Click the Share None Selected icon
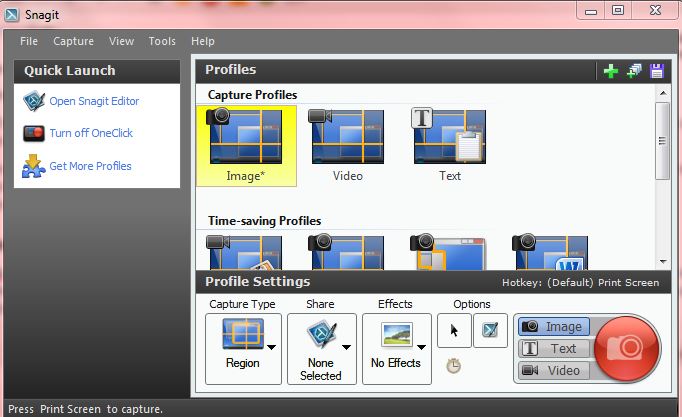Screen dimensions: 682x417 [x=321, y=334]
